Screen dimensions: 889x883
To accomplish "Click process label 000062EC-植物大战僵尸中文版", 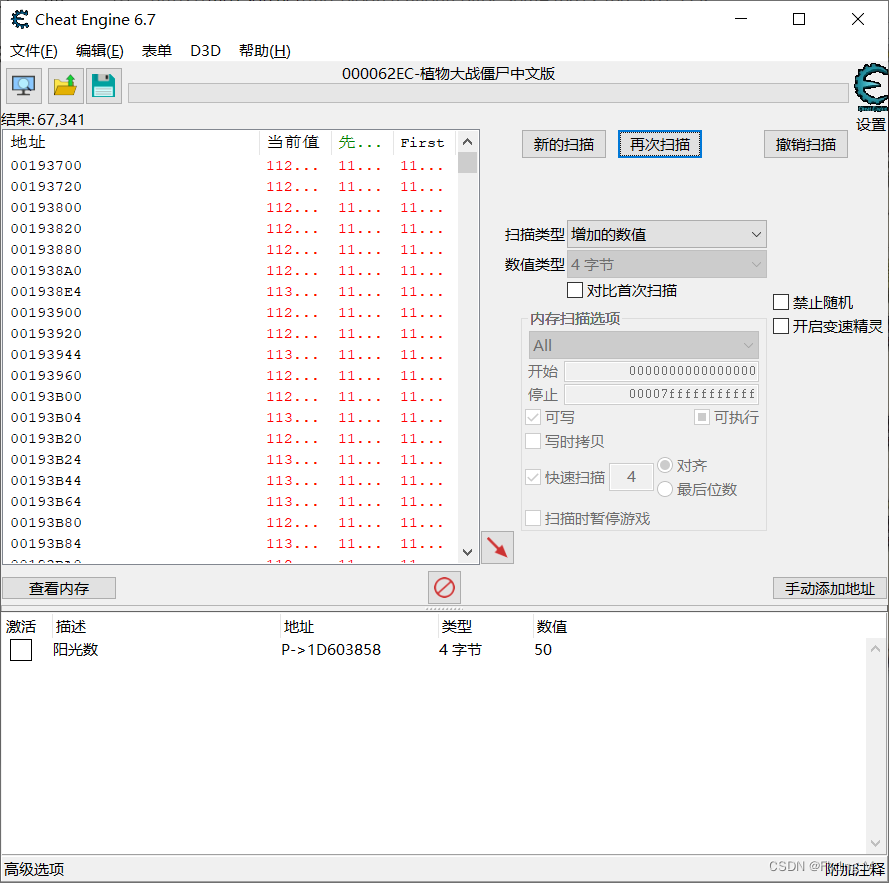I will point(448,74).
